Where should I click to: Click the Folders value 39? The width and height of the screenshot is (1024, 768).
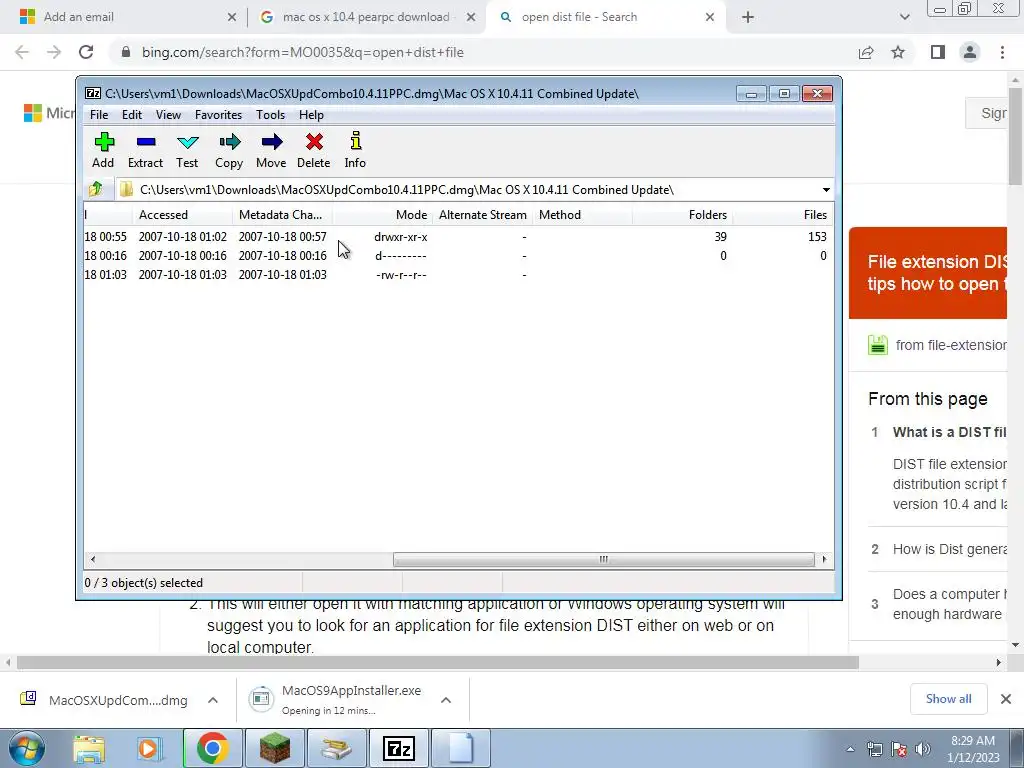pos(720,237)
